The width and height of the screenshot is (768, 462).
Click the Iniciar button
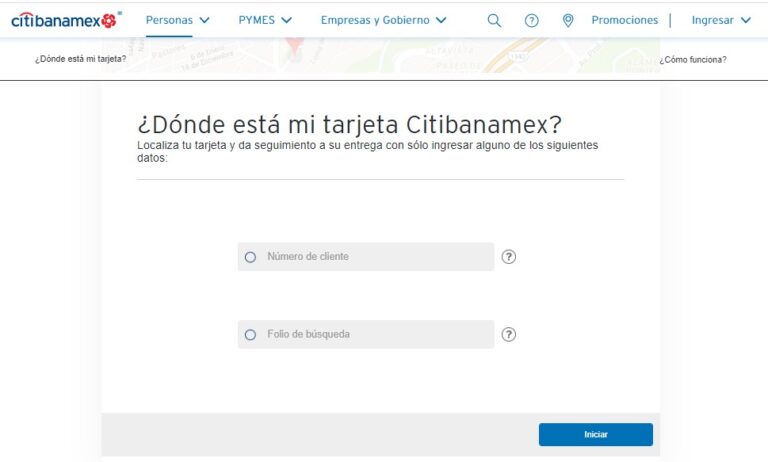(596, 435)
